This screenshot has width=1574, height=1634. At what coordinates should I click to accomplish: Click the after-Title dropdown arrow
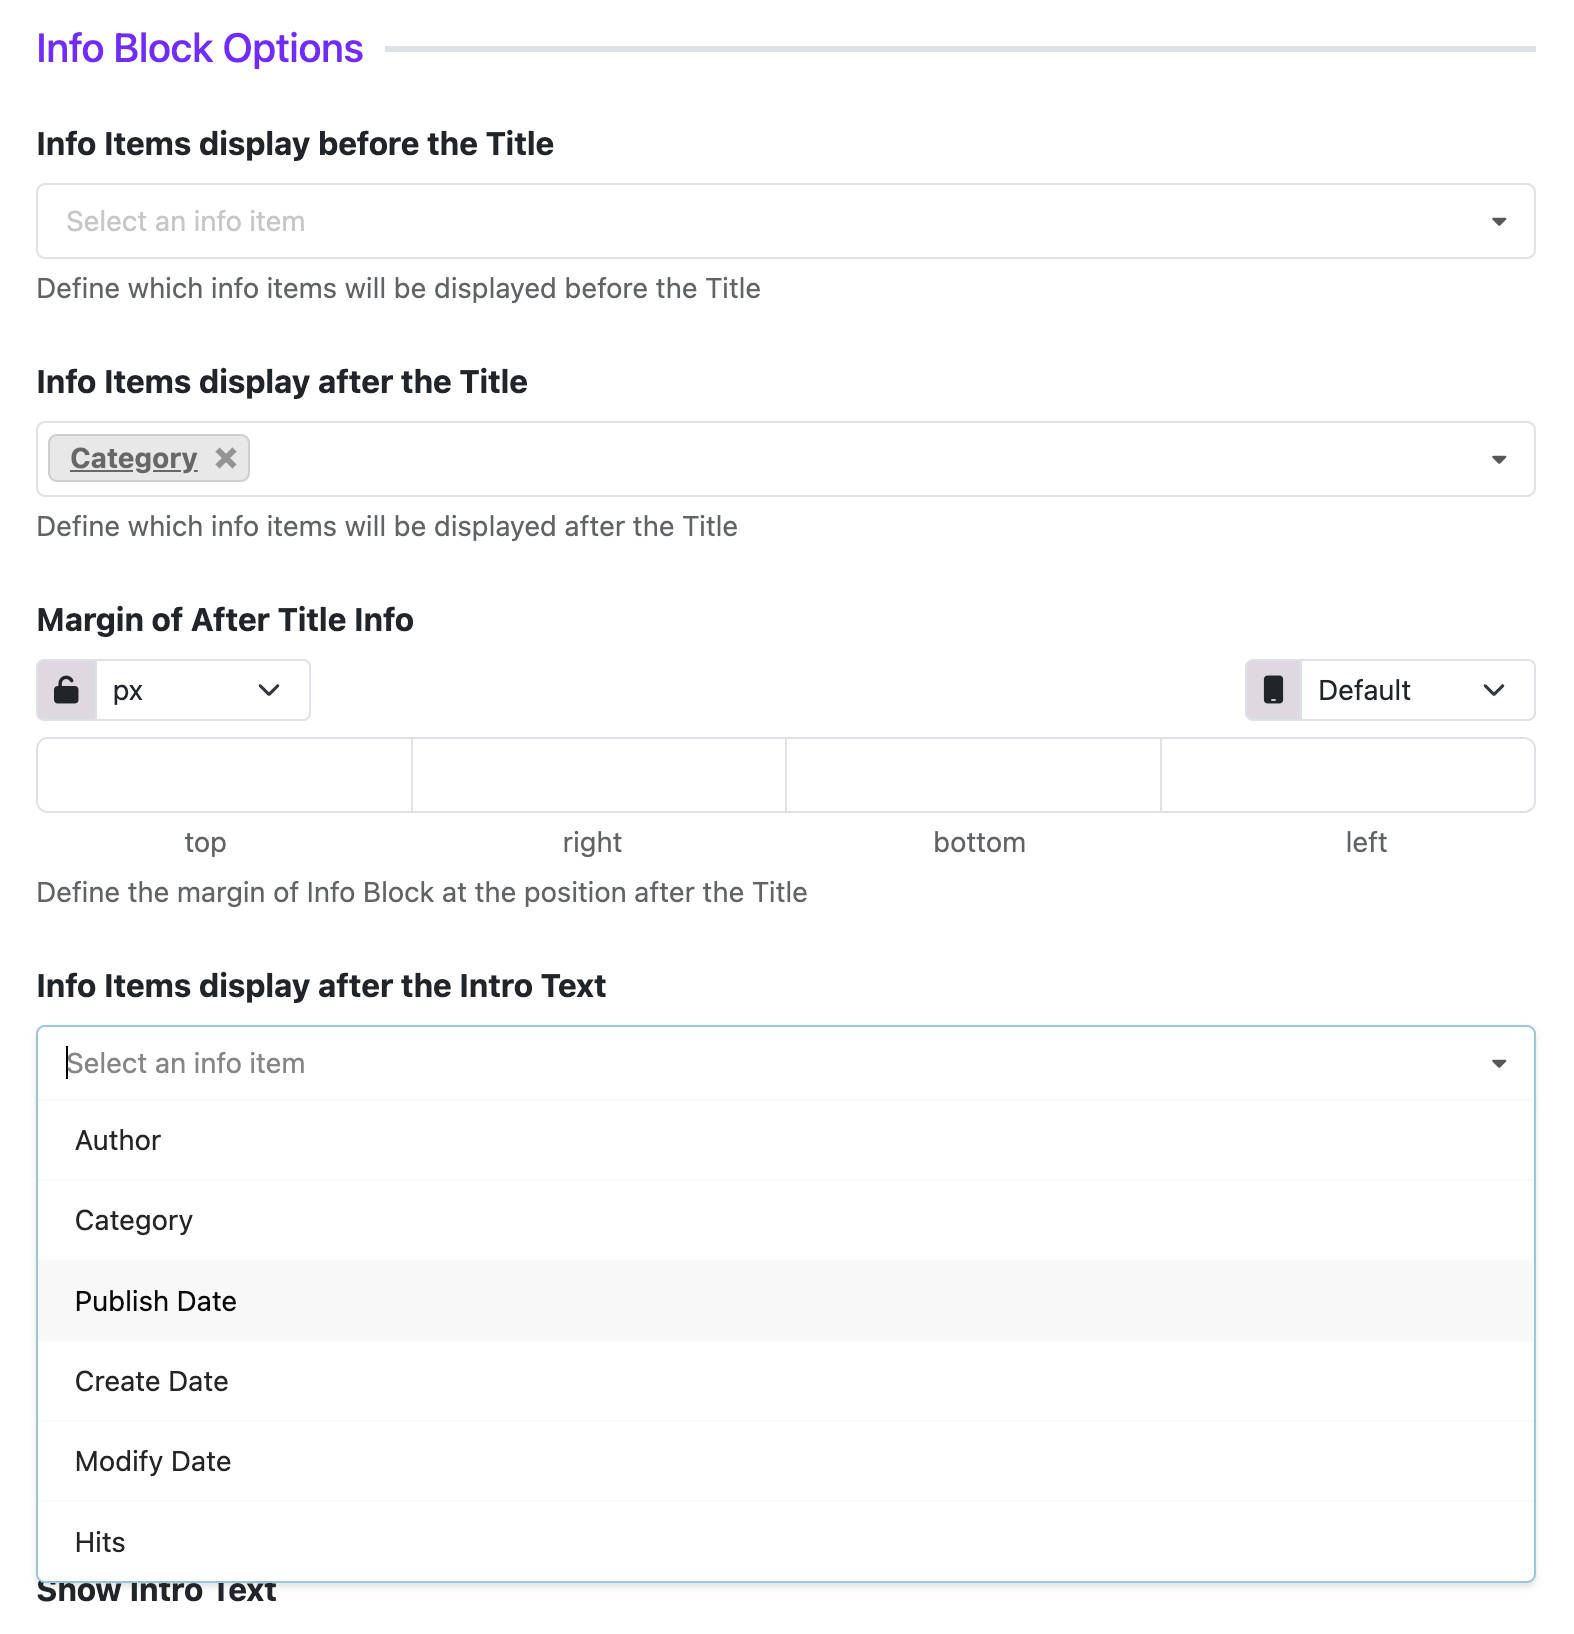click(x=1498, y=459)
